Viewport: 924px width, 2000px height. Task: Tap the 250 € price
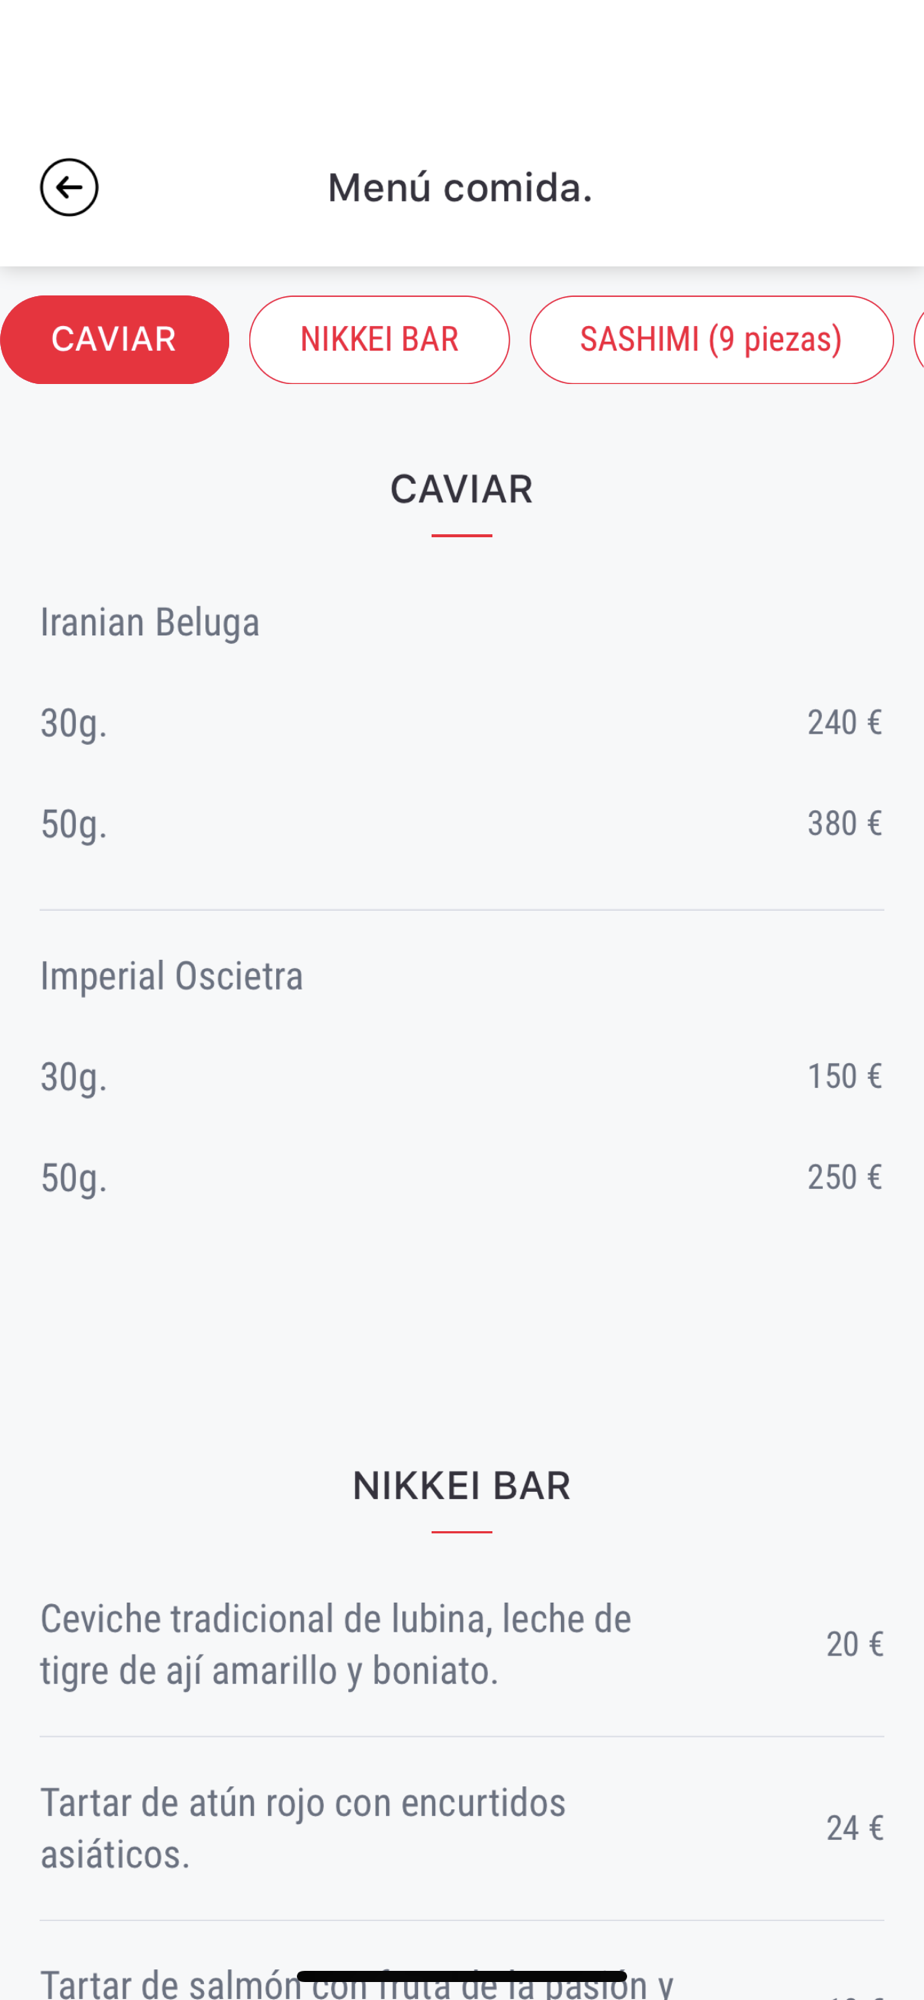(844, 1177)
